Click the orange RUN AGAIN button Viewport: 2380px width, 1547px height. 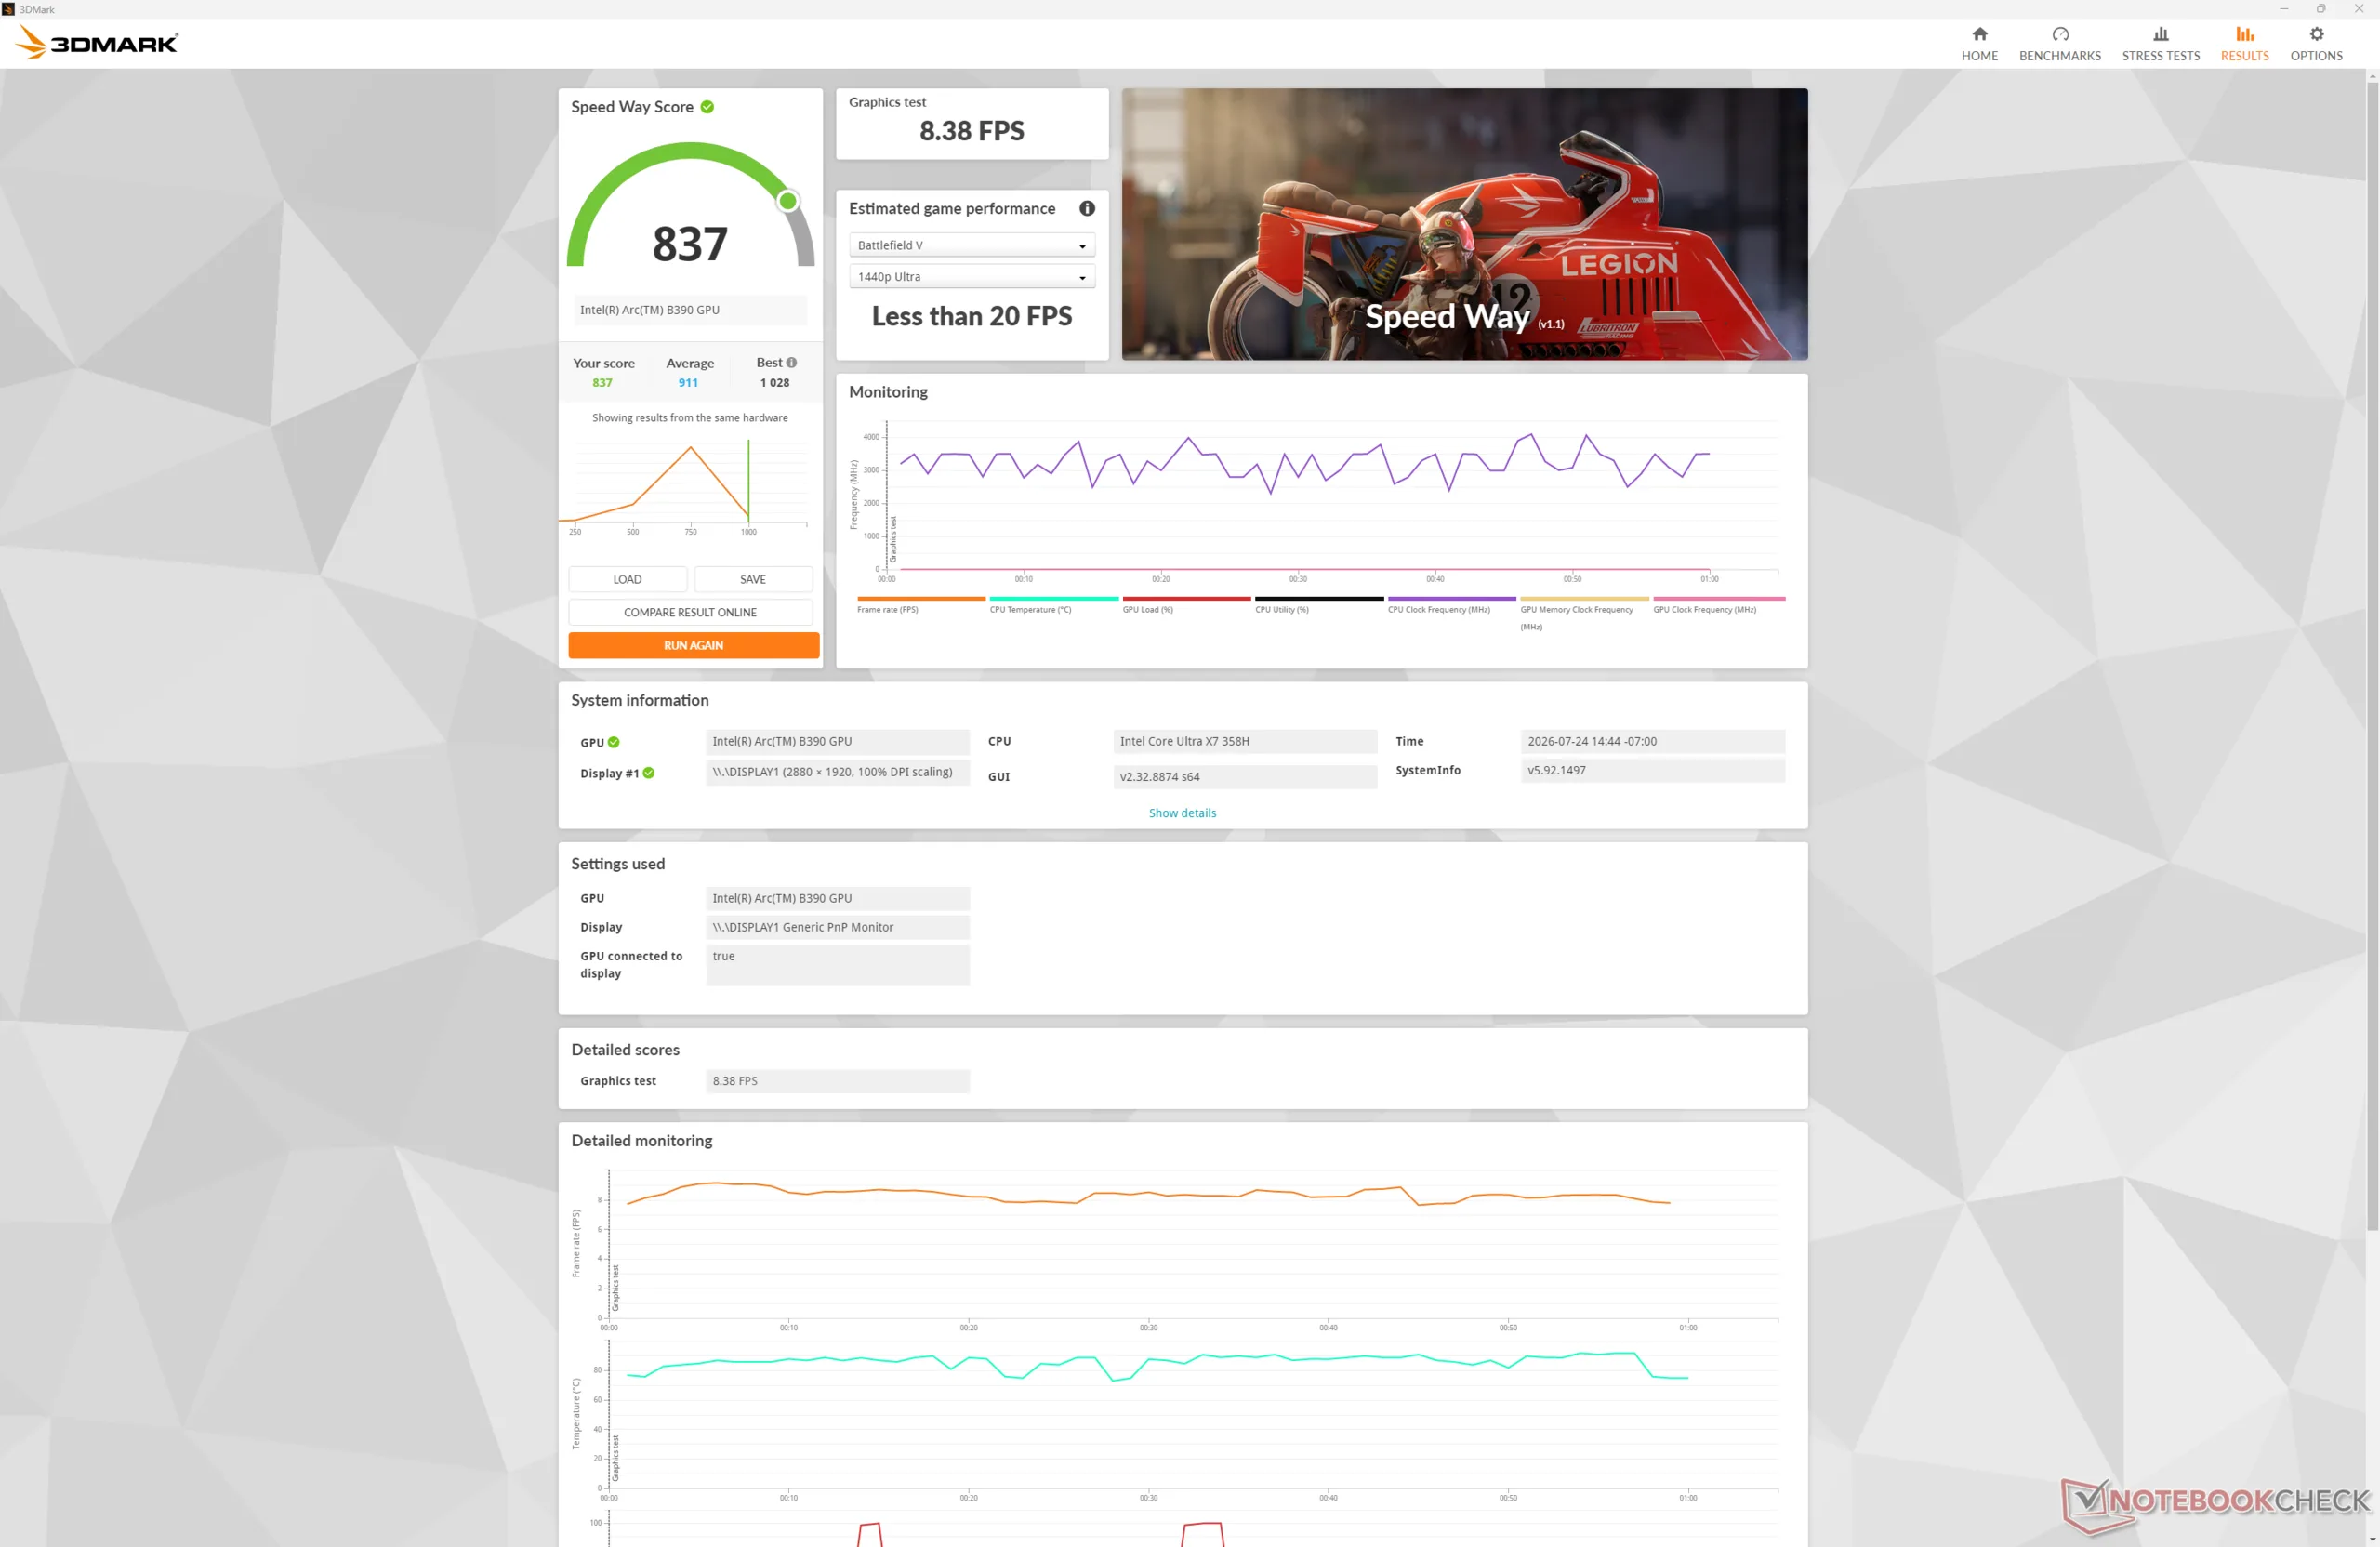pyautogui.click(x=693, y=645)
